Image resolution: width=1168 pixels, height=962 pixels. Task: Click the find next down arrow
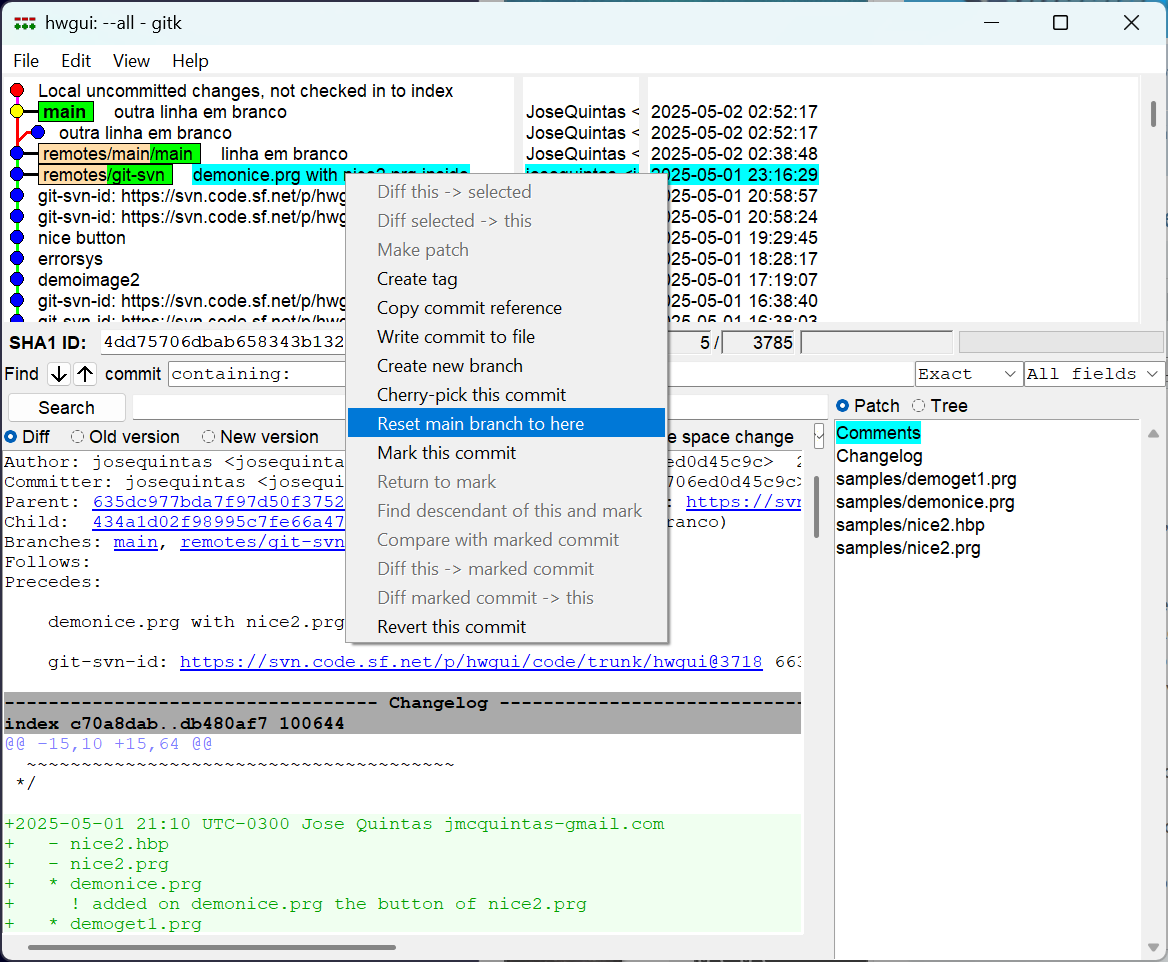tap(59, 374)
